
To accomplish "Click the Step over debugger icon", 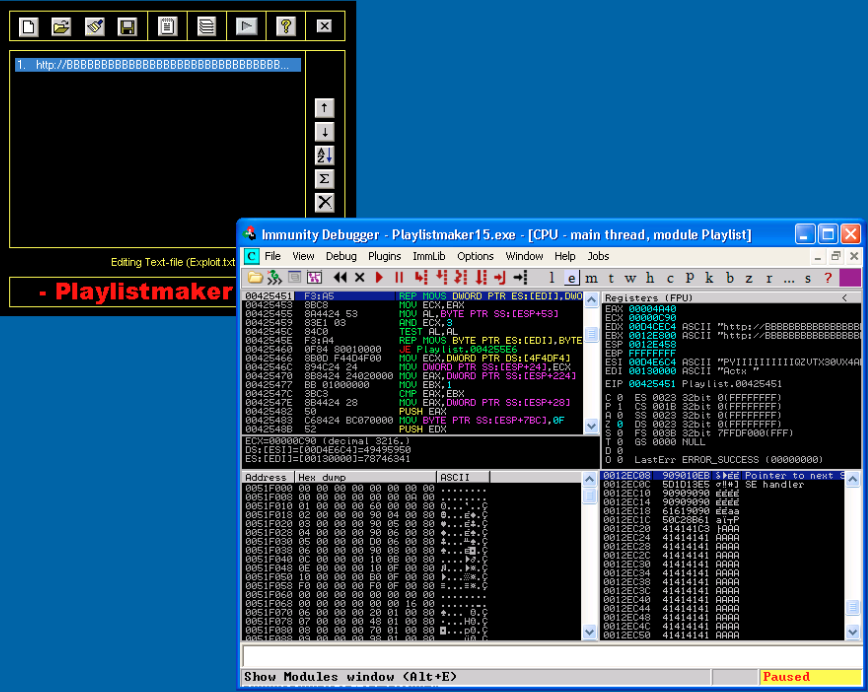I will coord(442,277).
